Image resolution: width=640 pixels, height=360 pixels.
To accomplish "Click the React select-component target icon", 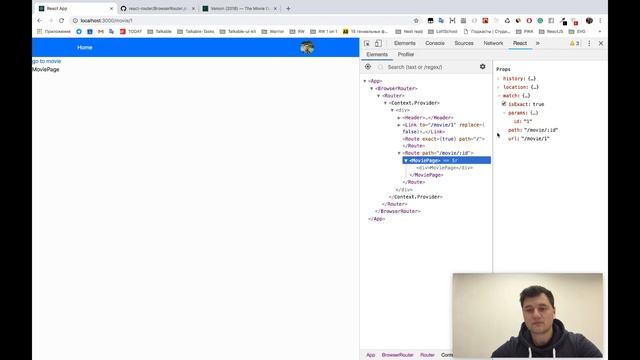I will (368, 67).
